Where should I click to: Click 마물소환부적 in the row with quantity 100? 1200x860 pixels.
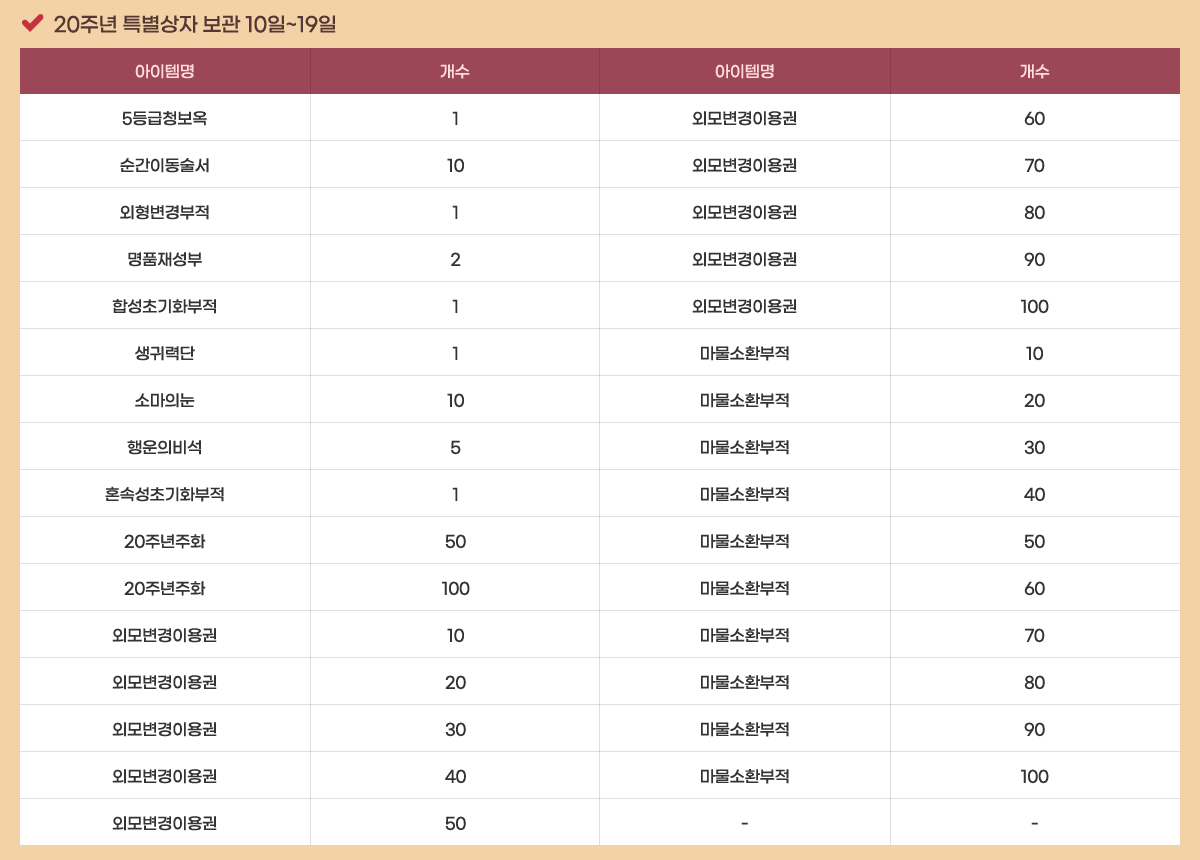pos(745,776)
